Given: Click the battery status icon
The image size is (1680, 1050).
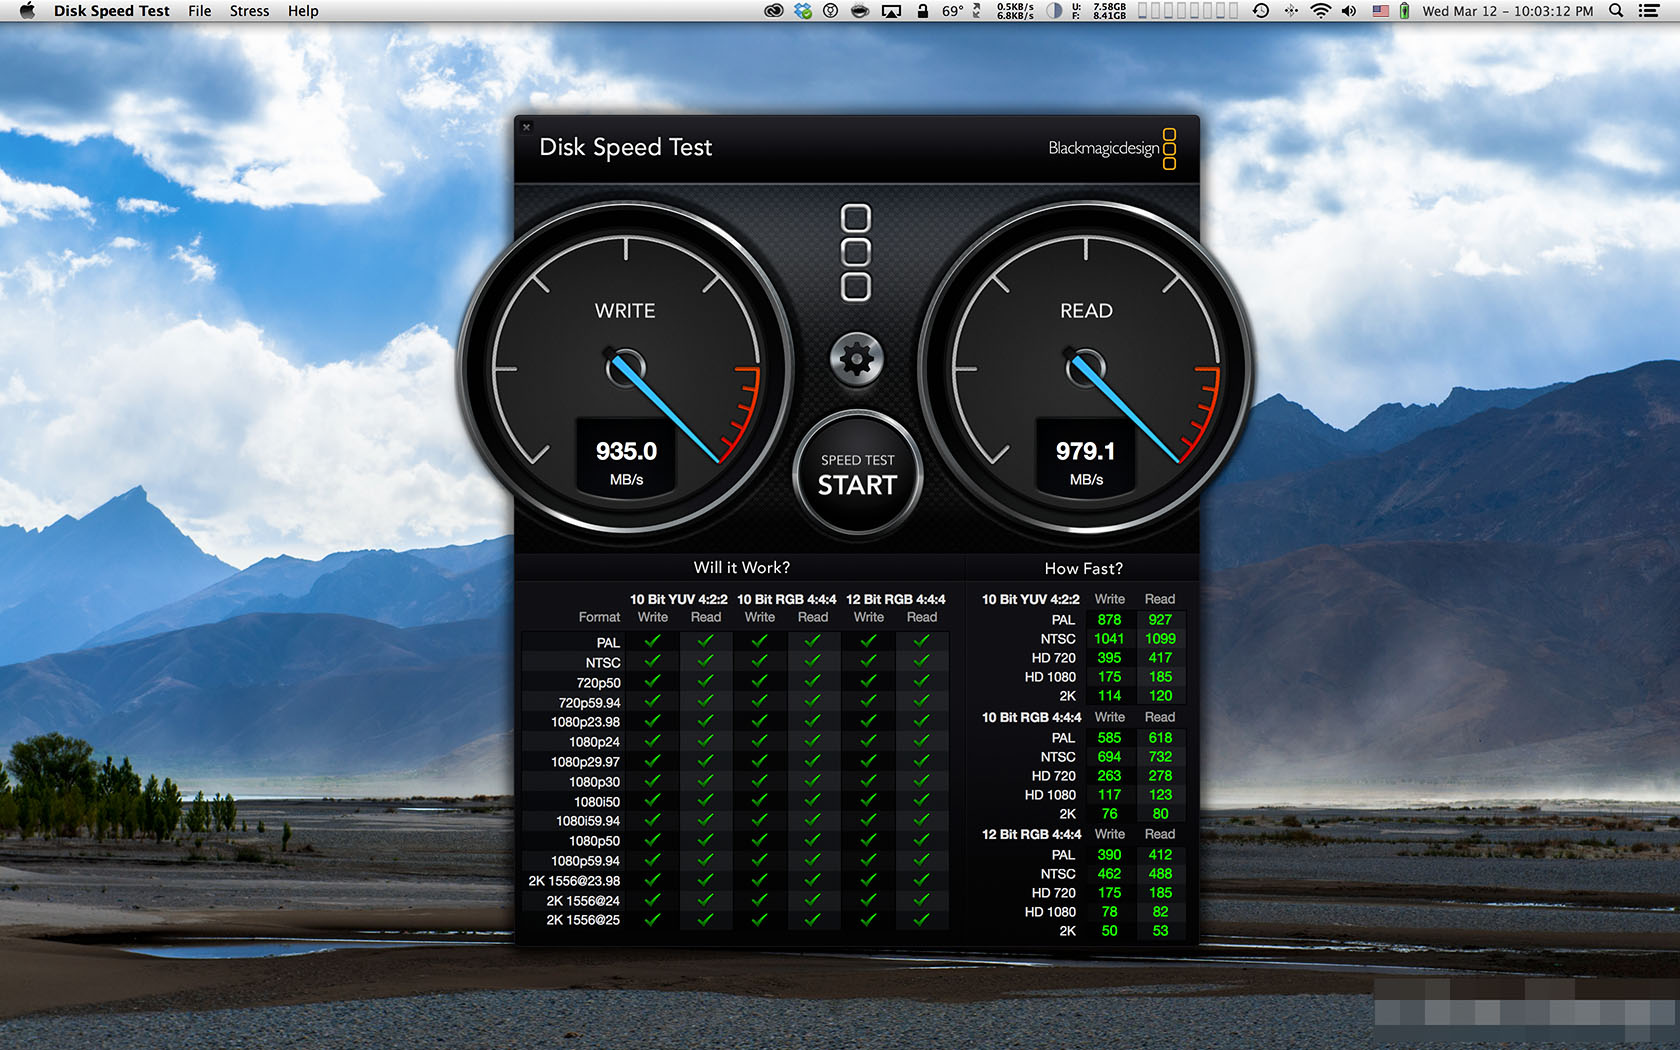Looking at the screenshot, I should pos(1404,11).
